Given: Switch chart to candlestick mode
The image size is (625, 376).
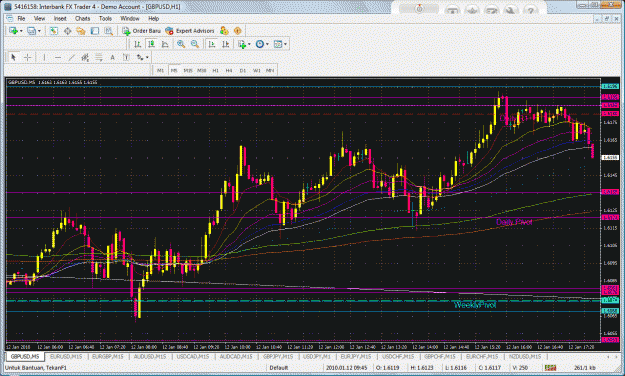Looking at the screenshot, I should coord(151,44).
